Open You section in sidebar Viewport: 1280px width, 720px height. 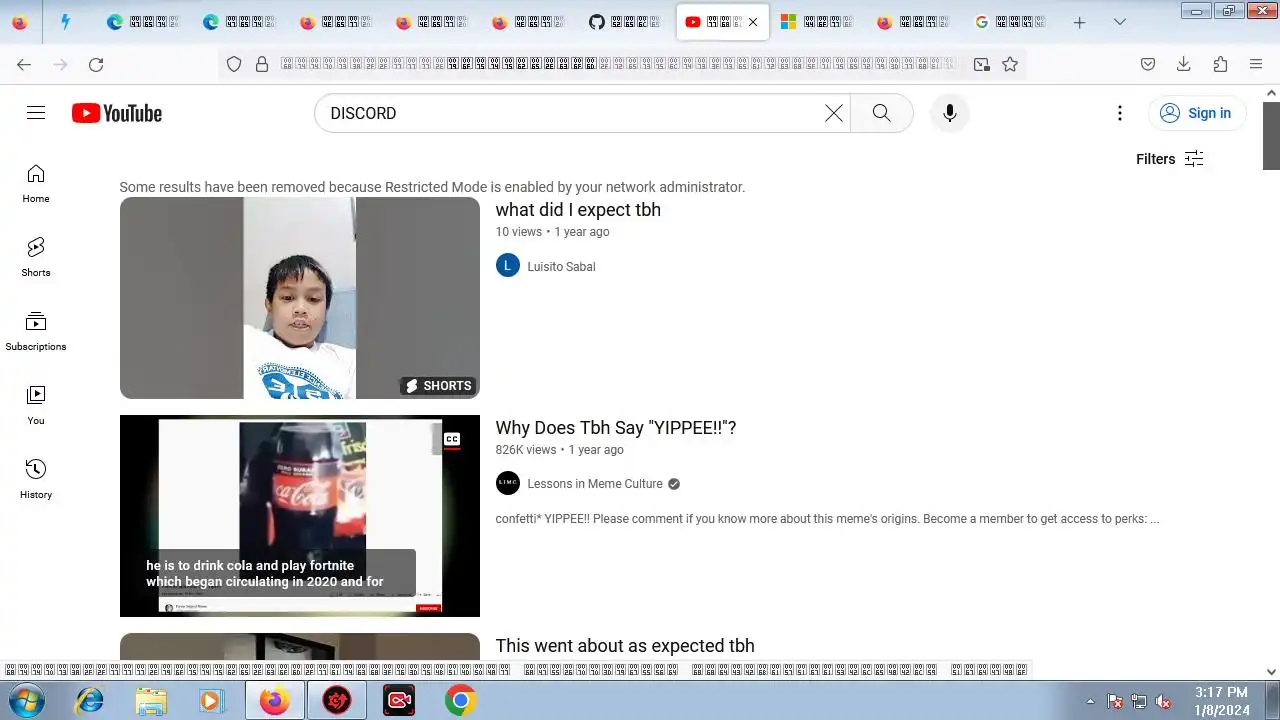36,405
